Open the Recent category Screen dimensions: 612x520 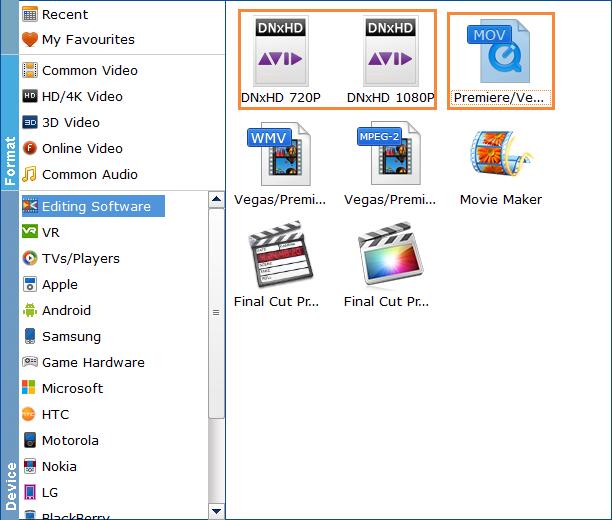tap(64, 15)
